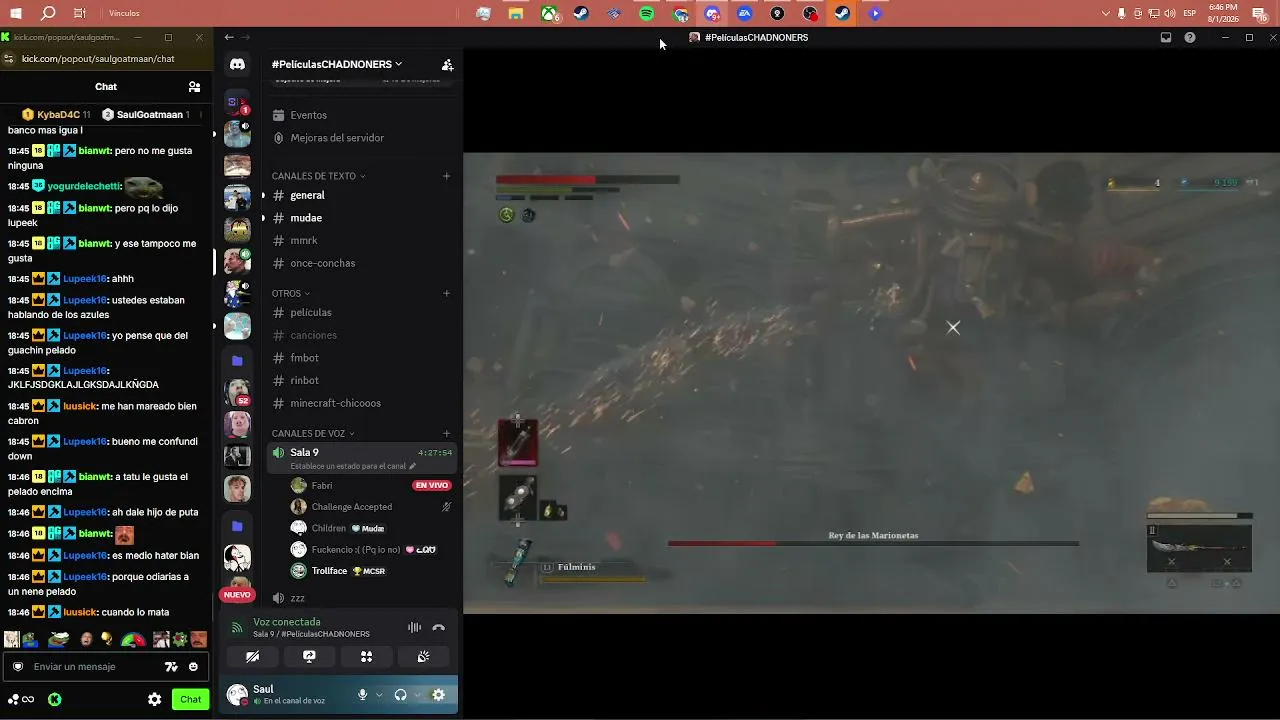Select Sala 9 voice channel
The image size is (1280, 720).
362,458
